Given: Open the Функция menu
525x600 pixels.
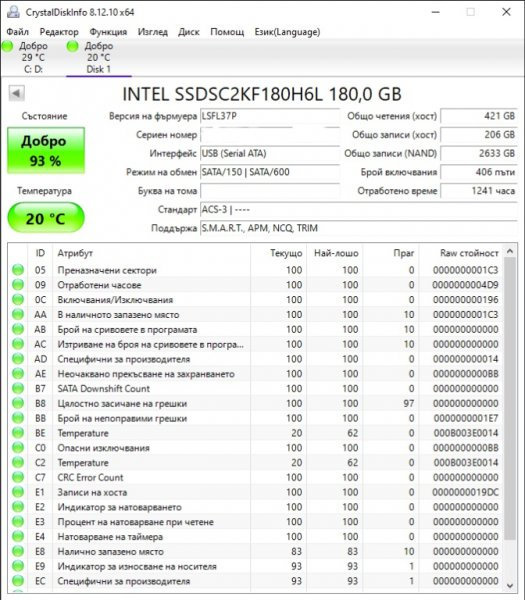Looking at the screenshot, I should click(108, 32).
